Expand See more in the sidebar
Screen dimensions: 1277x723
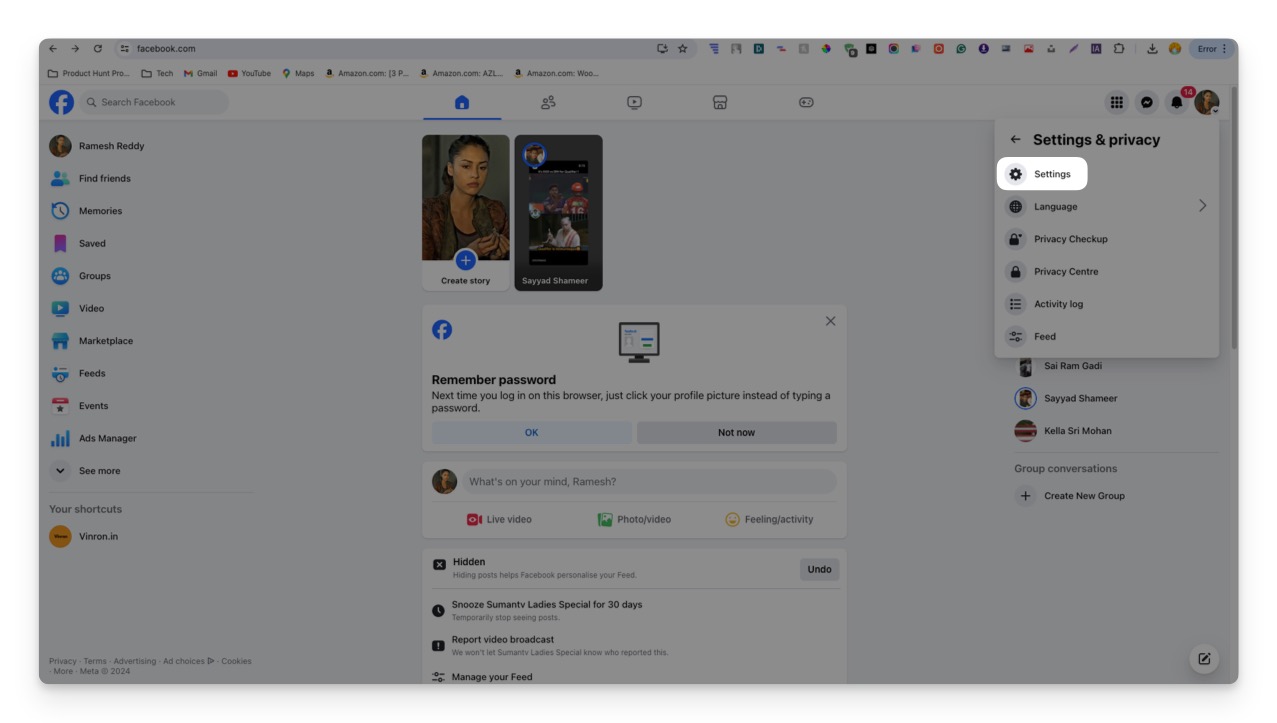[x=96, y=470]
